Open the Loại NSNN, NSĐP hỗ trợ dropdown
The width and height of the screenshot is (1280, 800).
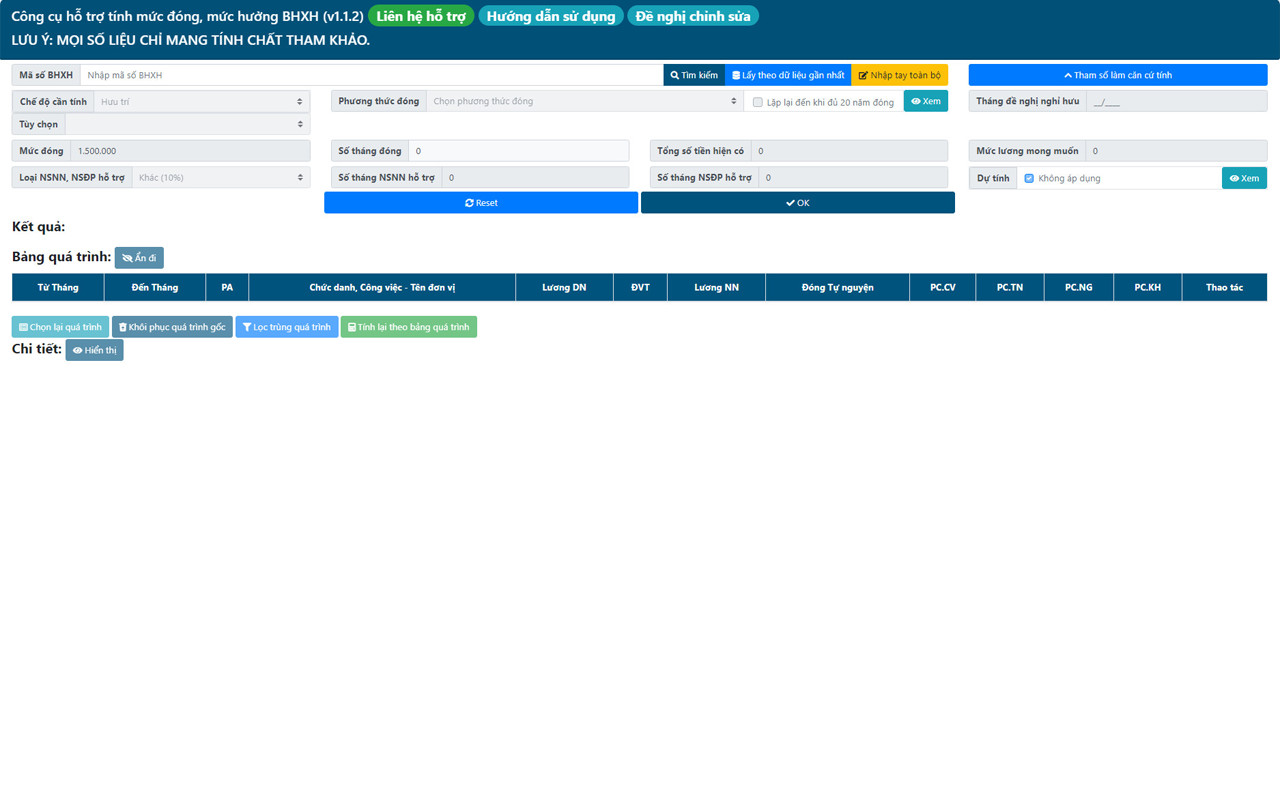click(221, 177)
